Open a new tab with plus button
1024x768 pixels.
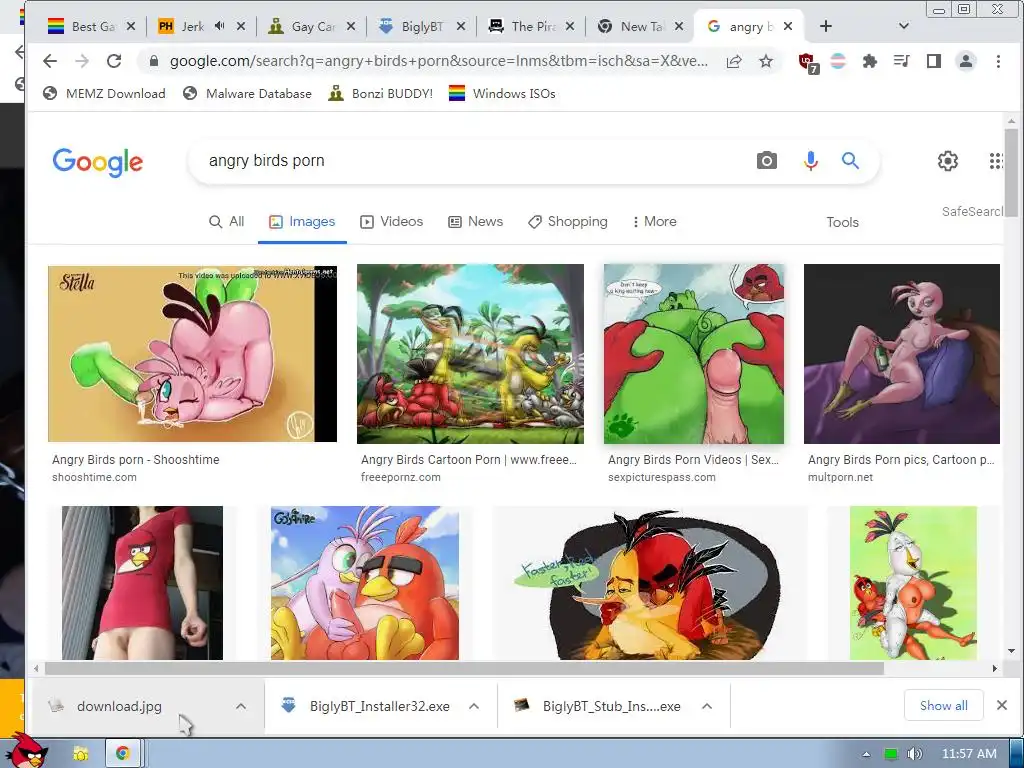point(825,26)
